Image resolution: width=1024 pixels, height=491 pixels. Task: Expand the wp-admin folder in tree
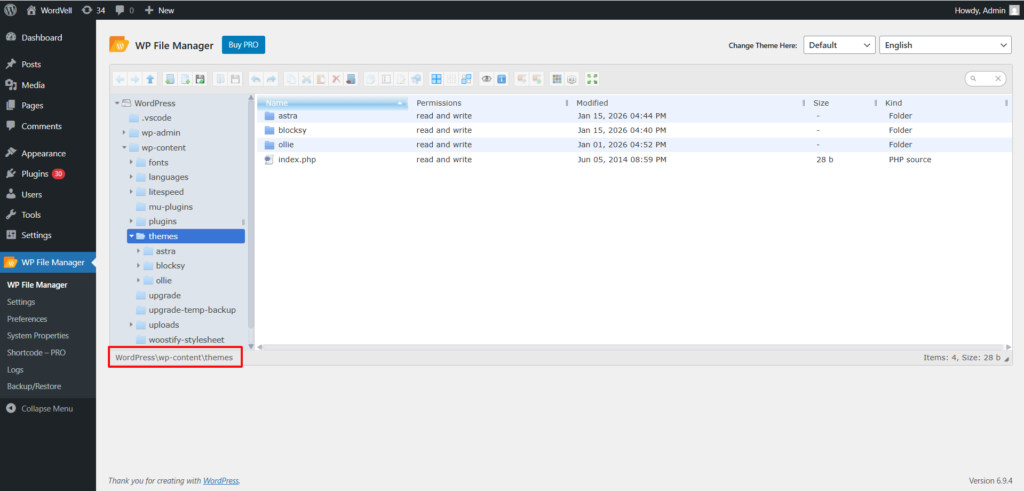[124, 133]
